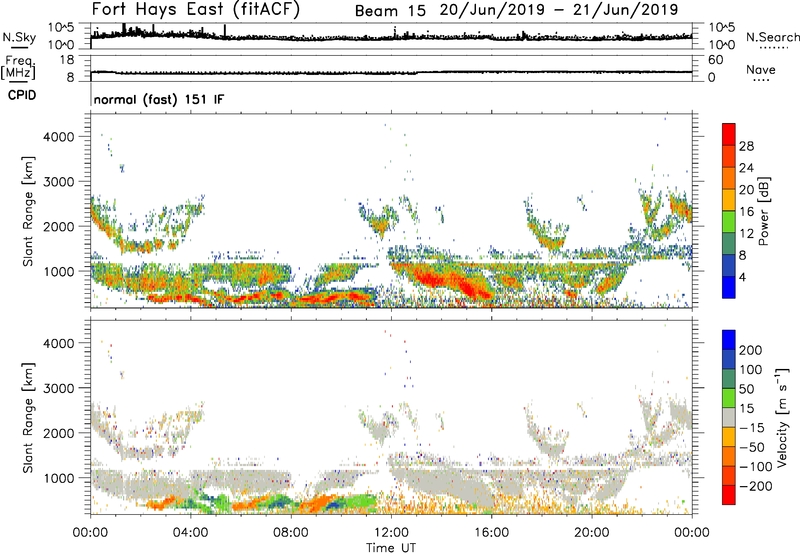This screenshot has height=554, width=800.
Task: Click the '16:00' time tick label
Action: [491, 533]
